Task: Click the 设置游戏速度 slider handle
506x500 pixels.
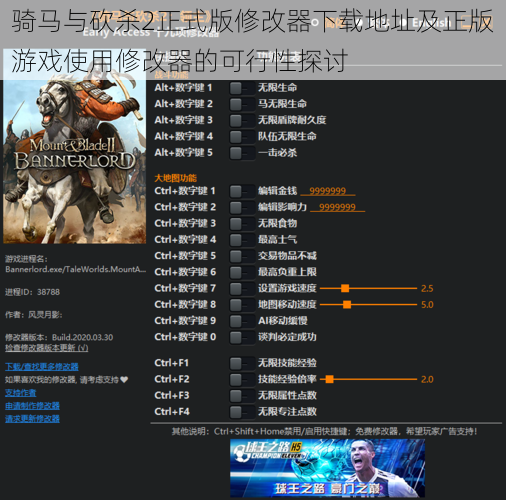Action: 345,288
